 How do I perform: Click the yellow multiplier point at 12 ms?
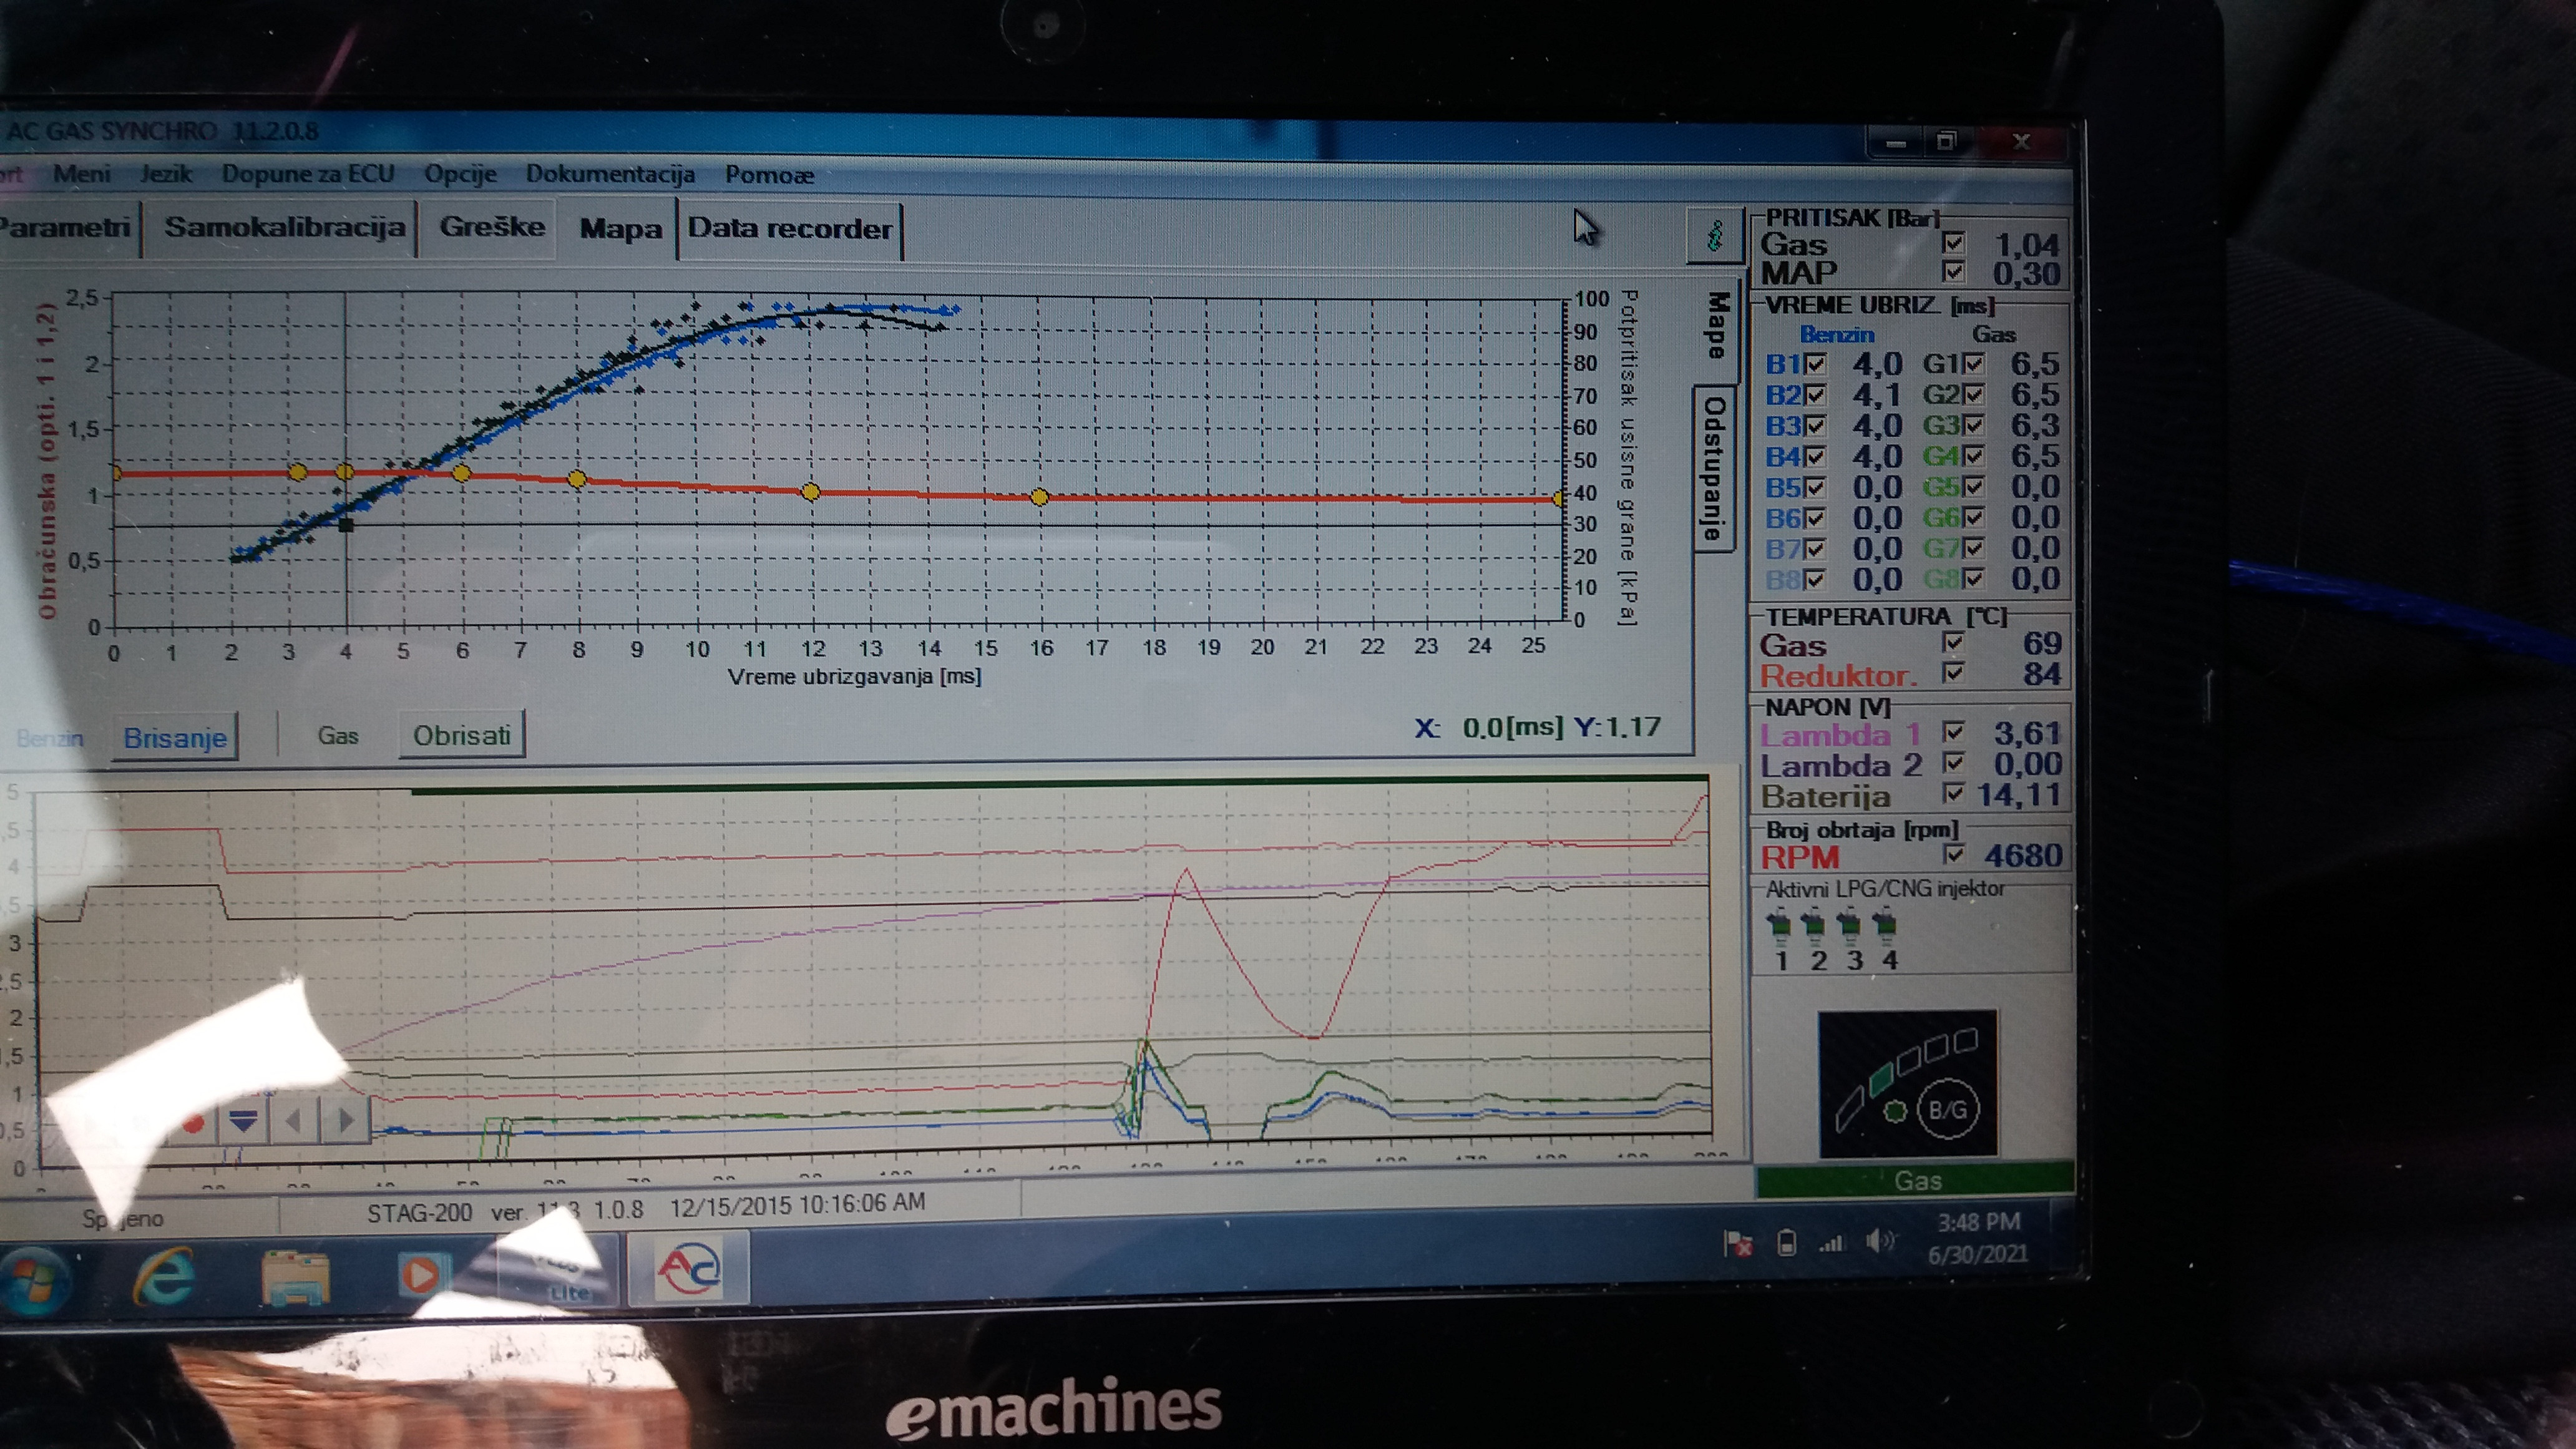[x=811, y=491]
